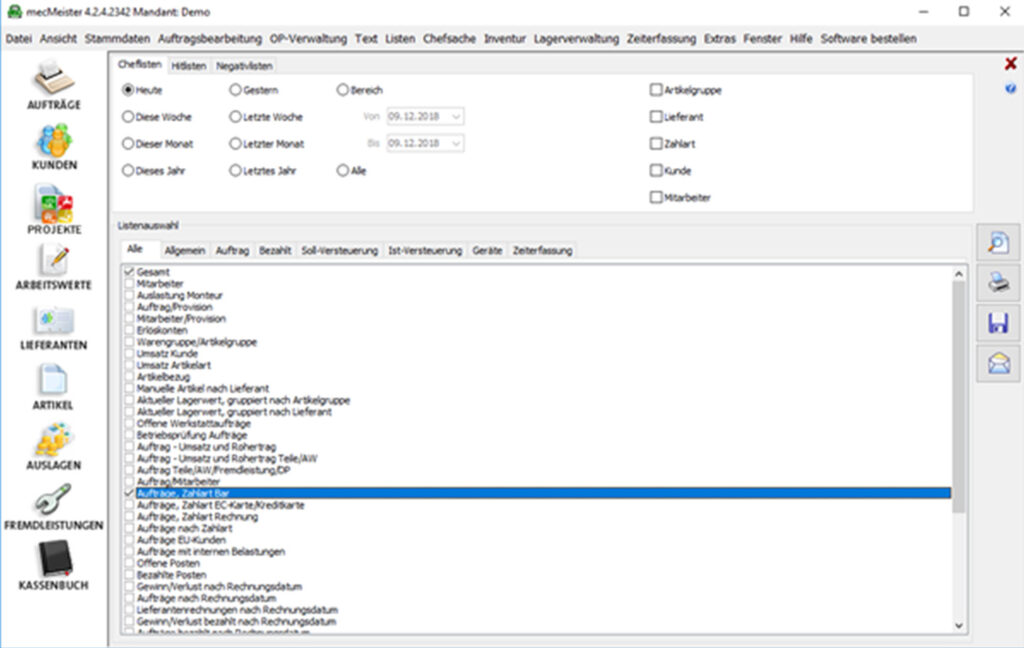Click the printer icon on right
This screenshot has width=1024, height=648.
[998, 283]
